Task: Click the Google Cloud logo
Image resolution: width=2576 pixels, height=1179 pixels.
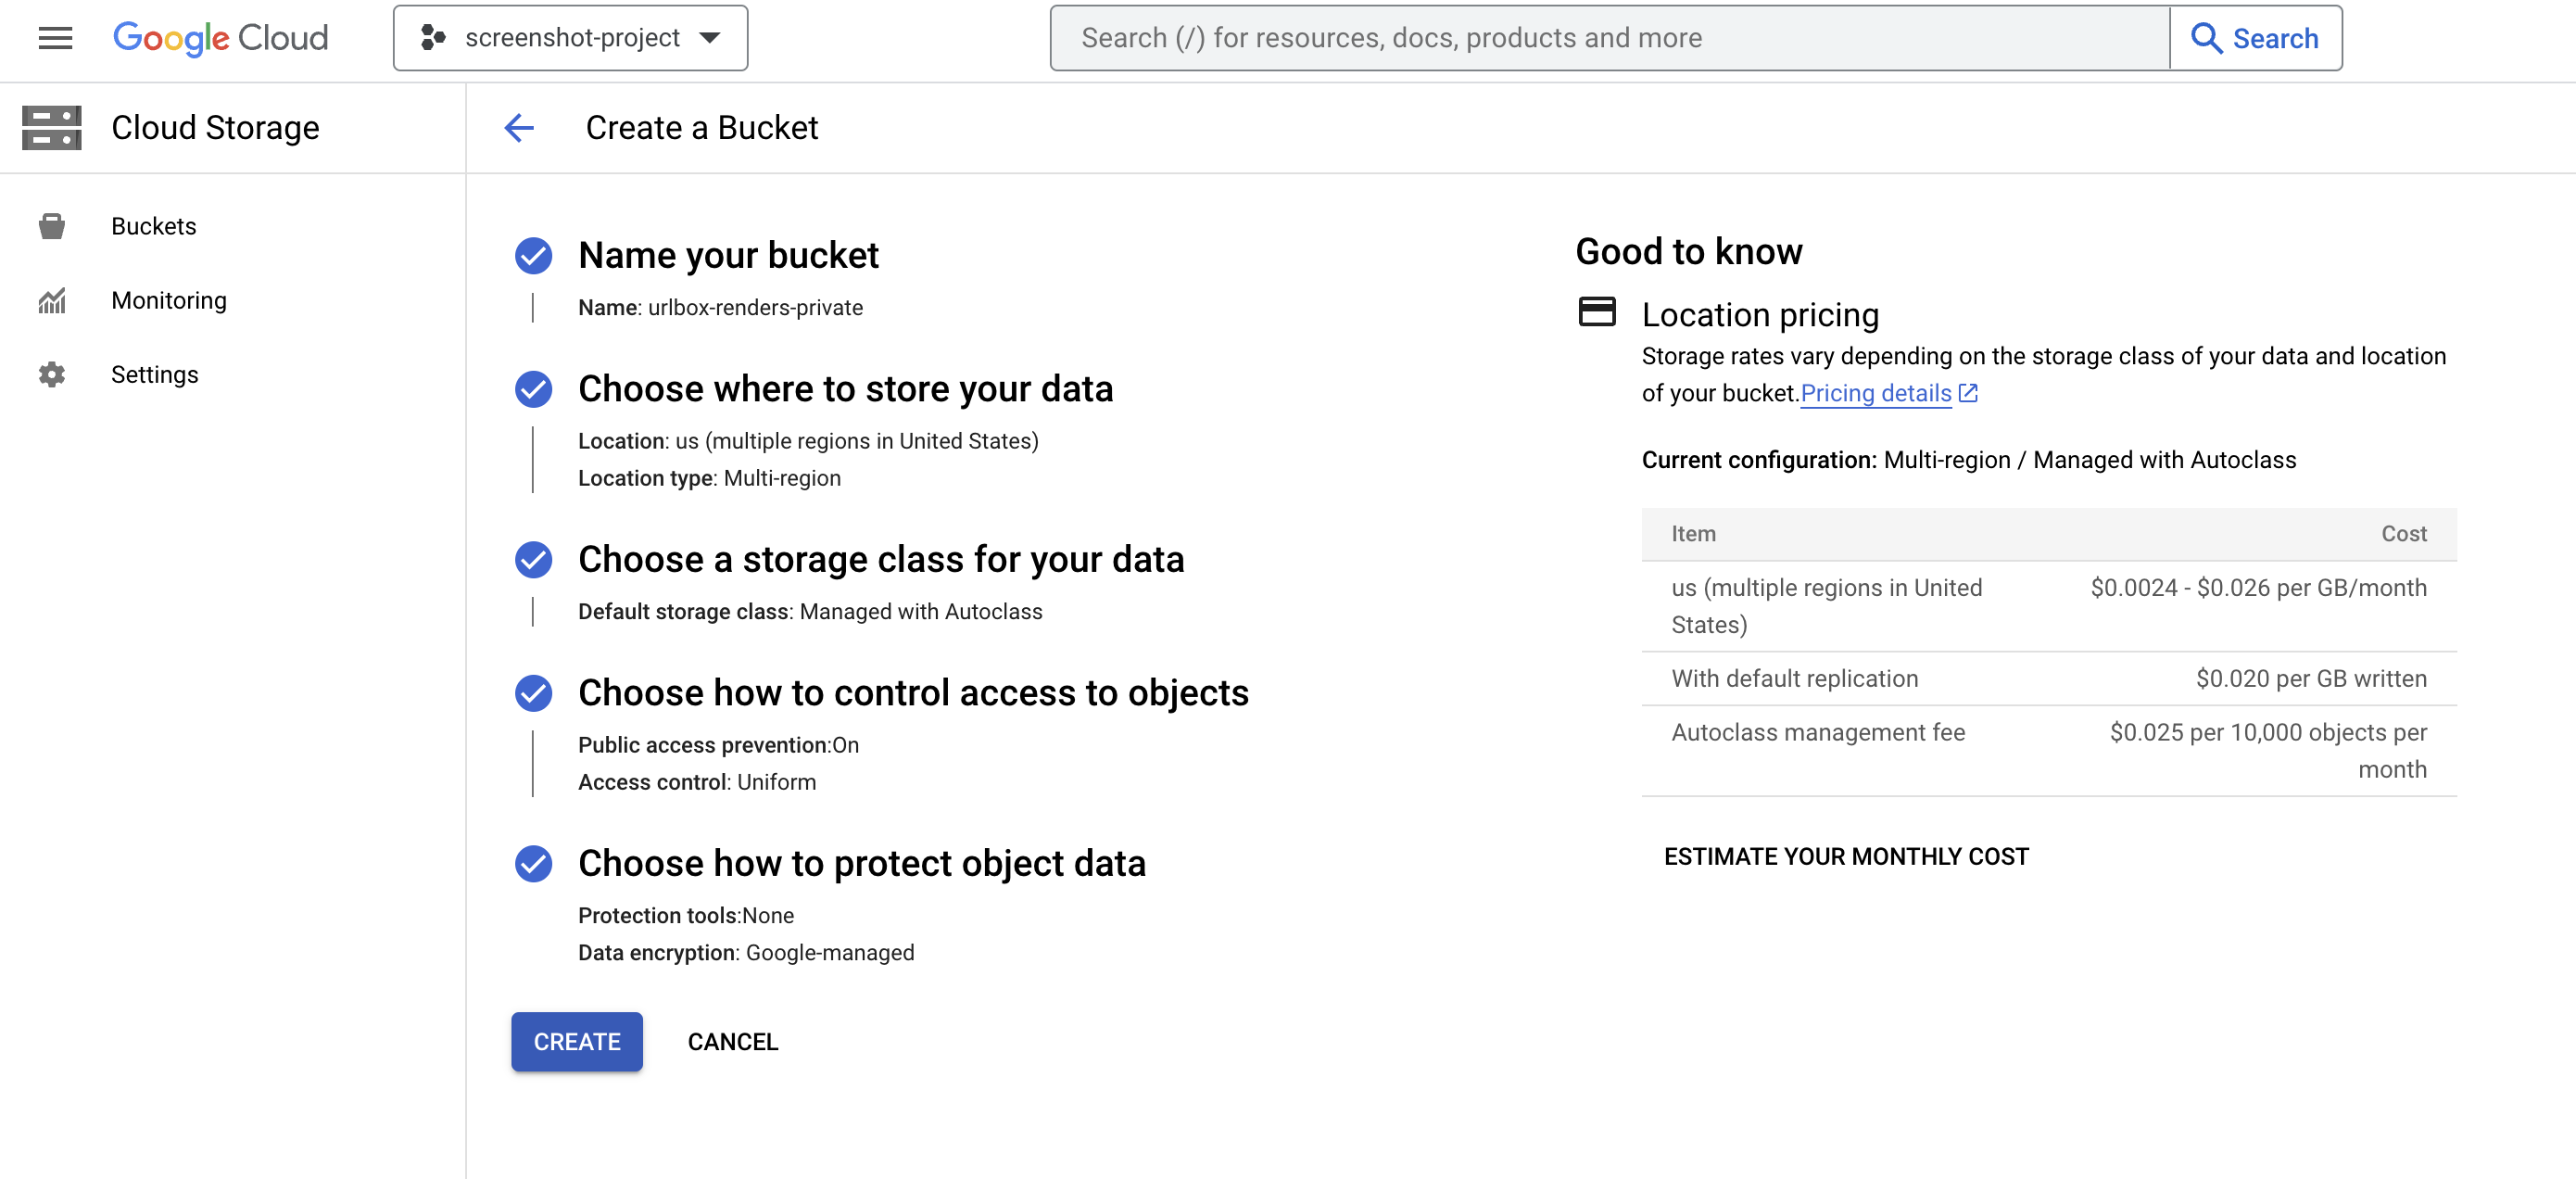Action: [x=220, y=38]
